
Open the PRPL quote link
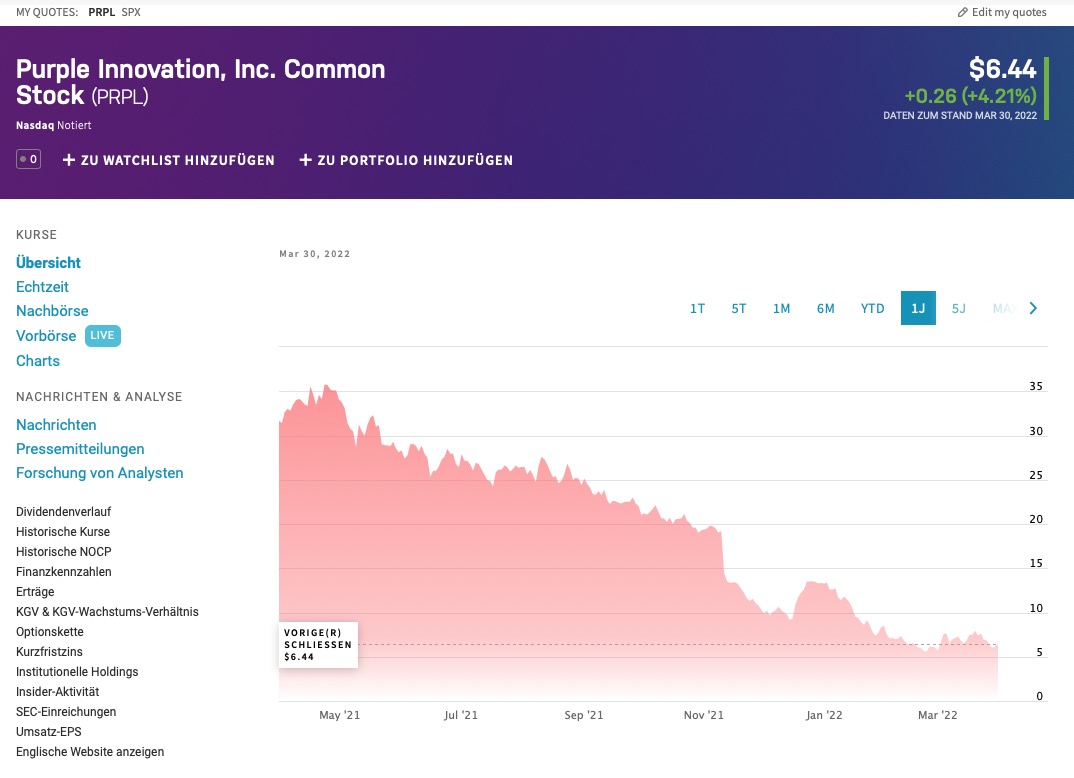[101, 13]
